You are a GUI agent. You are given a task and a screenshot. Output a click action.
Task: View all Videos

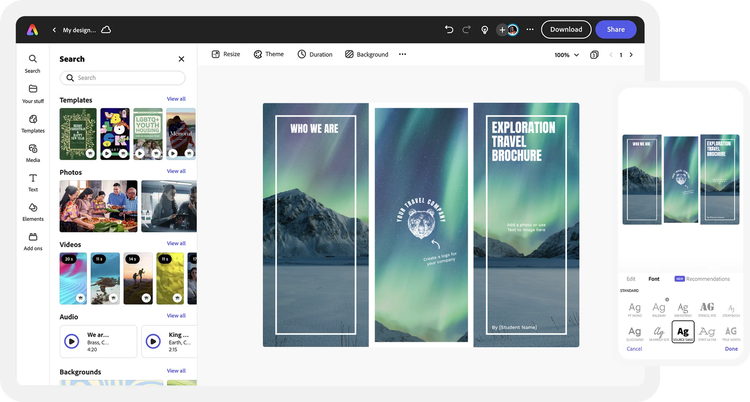(x=176, y=244)
